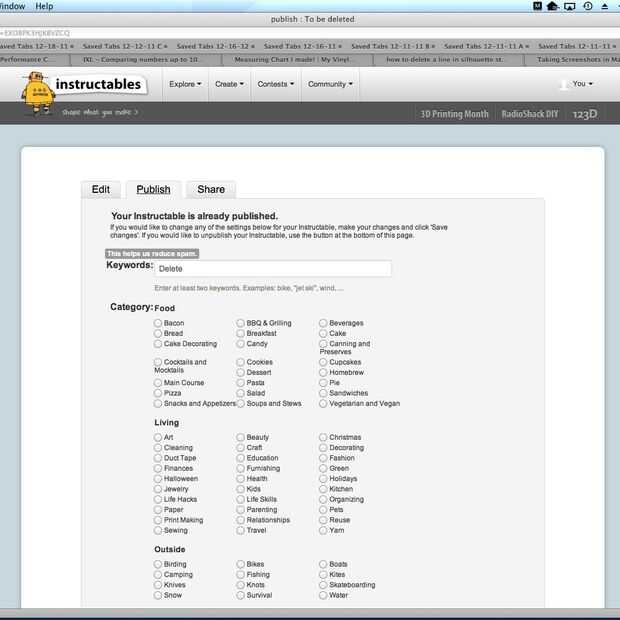620x620 pixels.
Task: Open the Time Machine menu bar icon
Action: (x=588, y=6)
